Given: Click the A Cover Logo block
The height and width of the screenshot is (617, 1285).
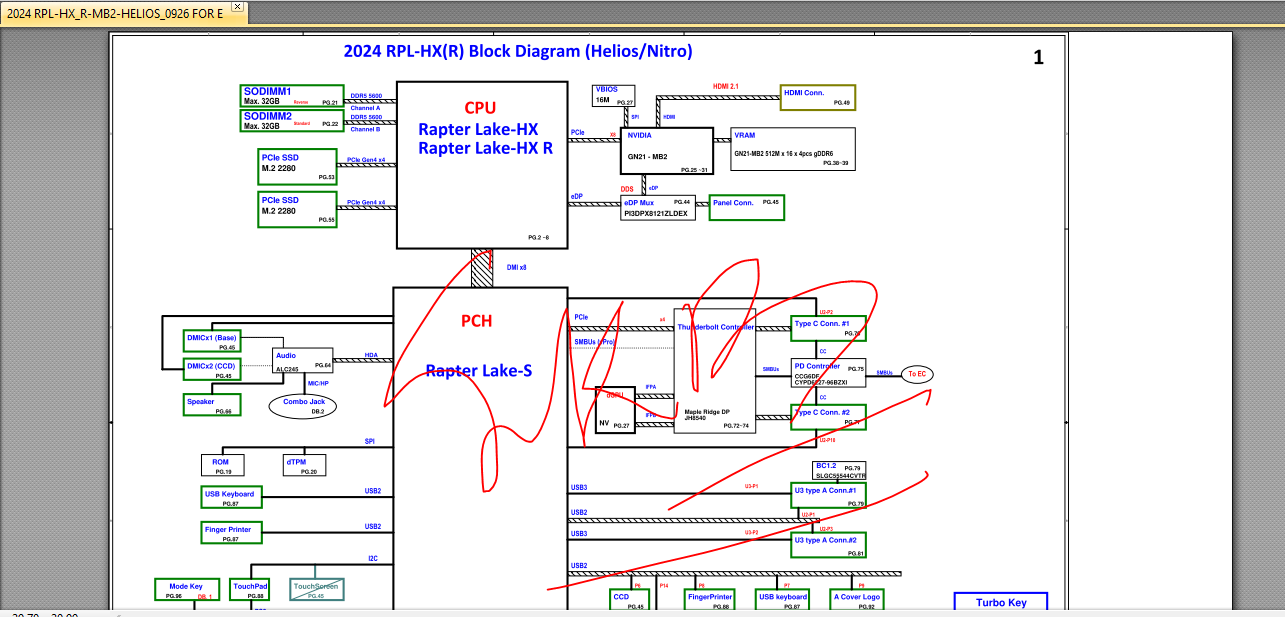Looking at the screenshot, I should click(x=857, y=601).
